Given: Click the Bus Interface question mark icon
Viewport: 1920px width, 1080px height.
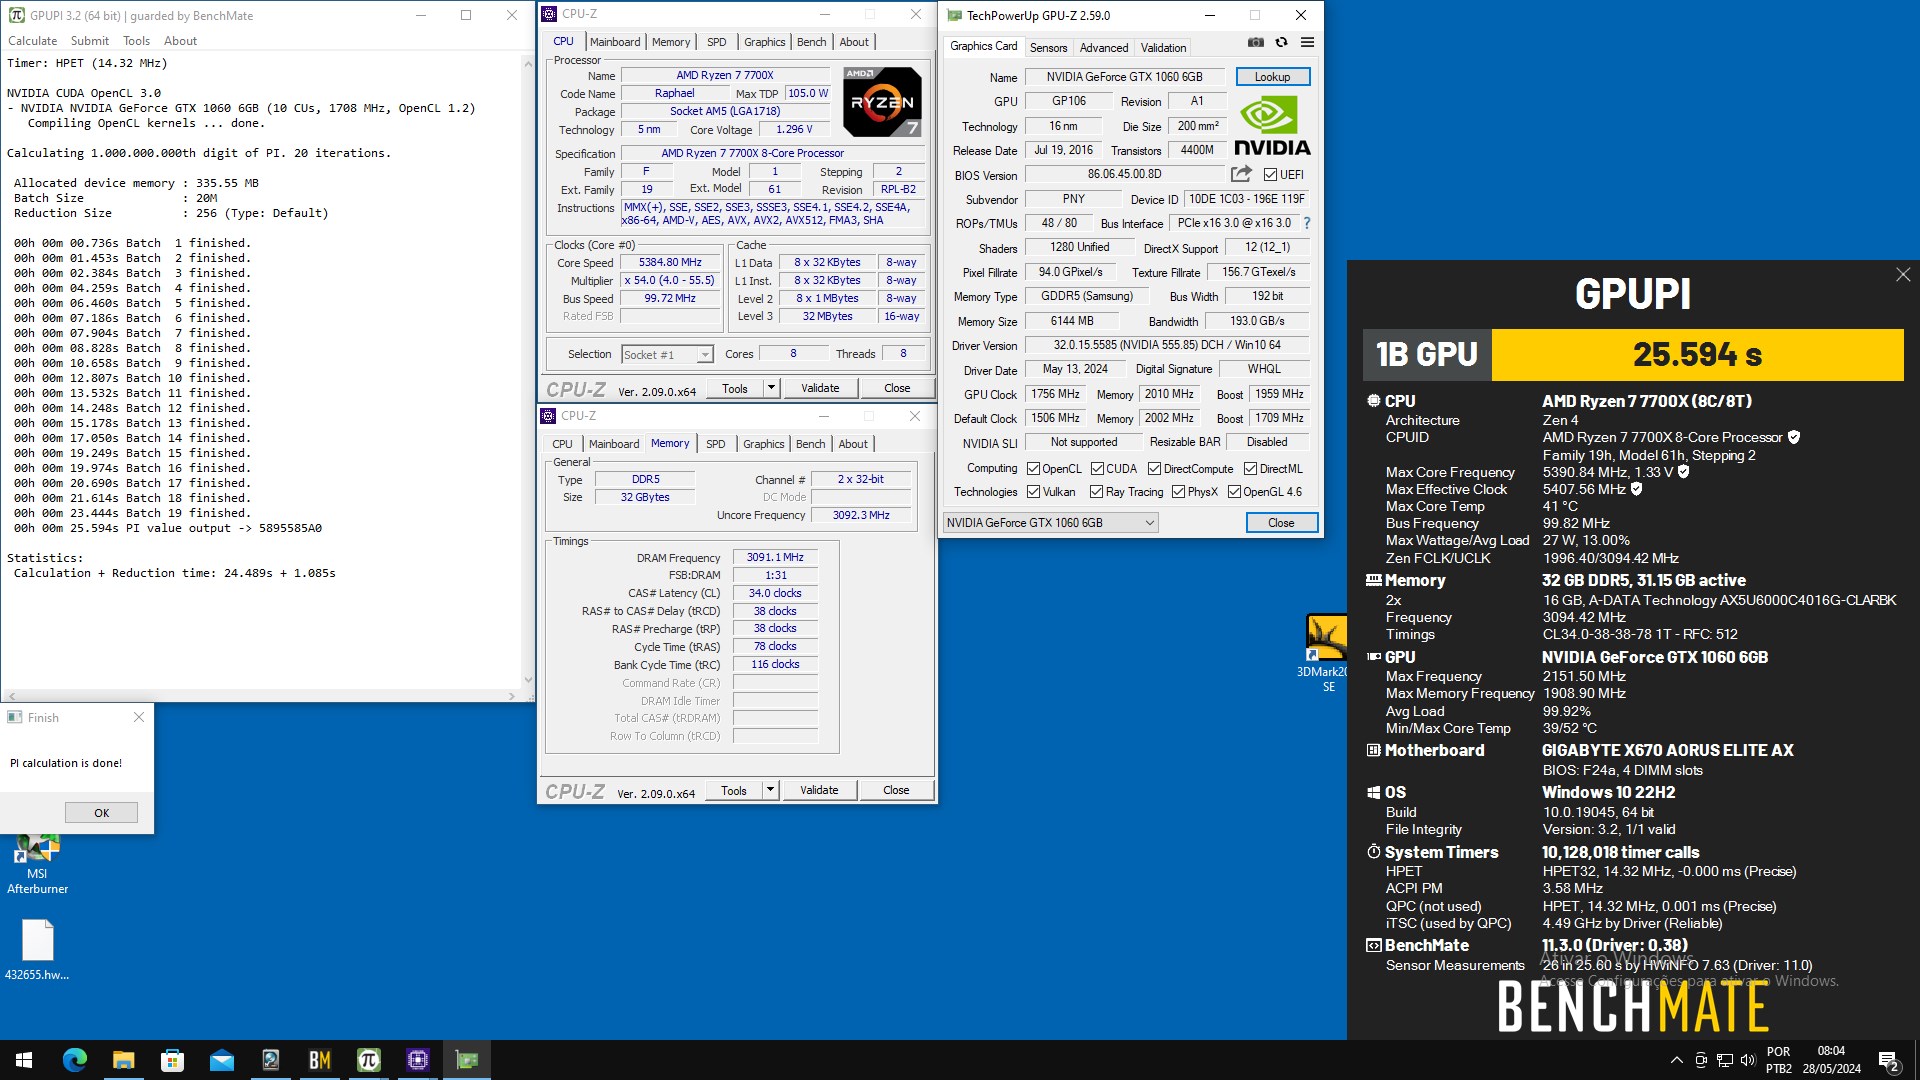Looking at the screenshot, I should (x=1306, y=223).
